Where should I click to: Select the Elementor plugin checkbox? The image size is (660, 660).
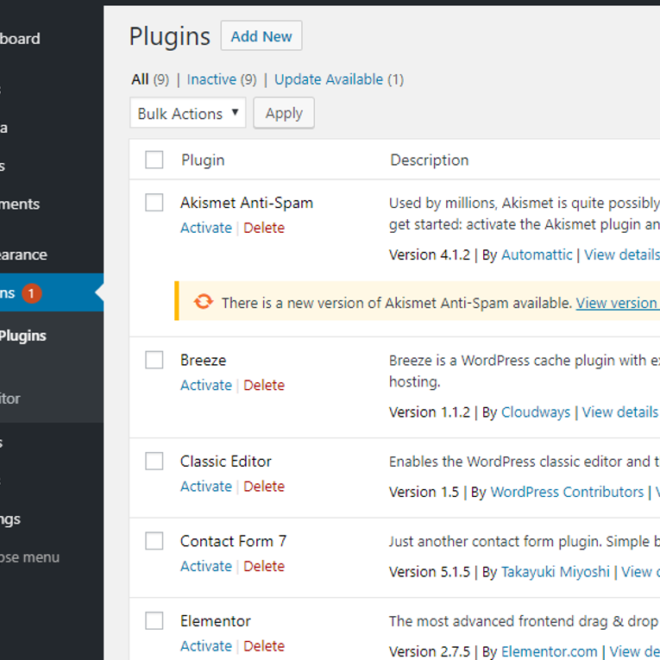[154, 621]
